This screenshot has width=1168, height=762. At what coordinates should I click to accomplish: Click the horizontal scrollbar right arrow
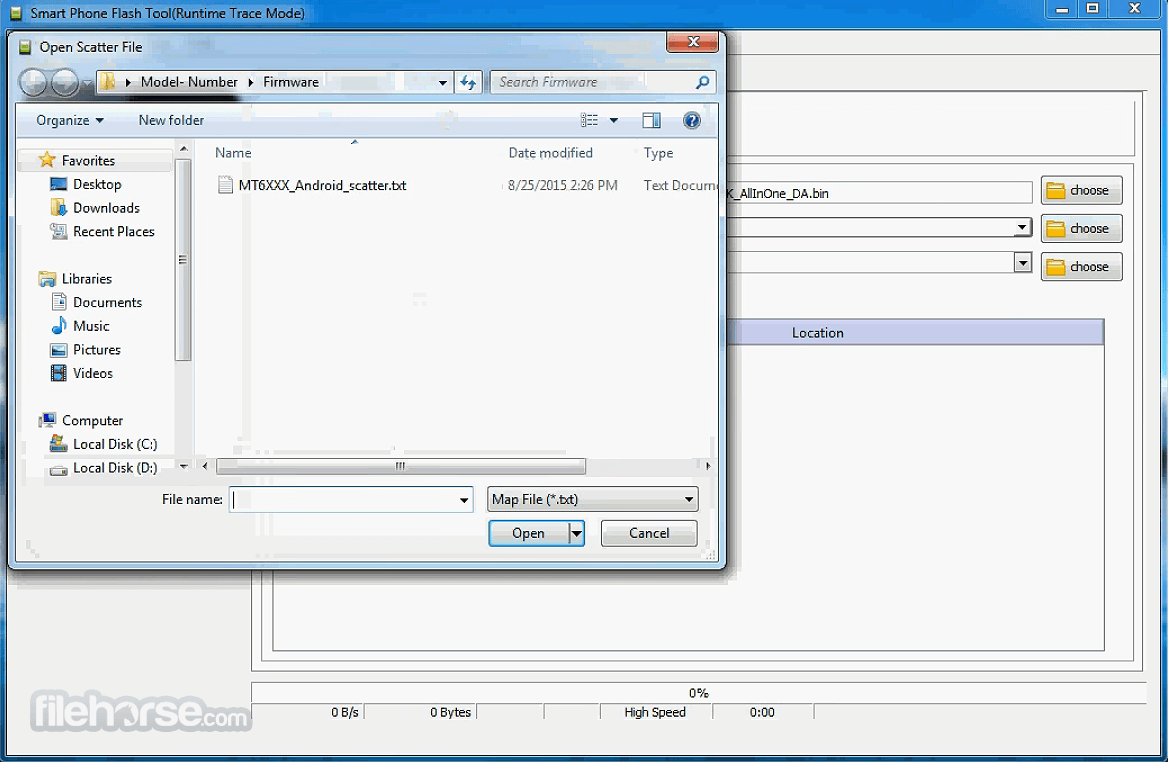[708, 466]
